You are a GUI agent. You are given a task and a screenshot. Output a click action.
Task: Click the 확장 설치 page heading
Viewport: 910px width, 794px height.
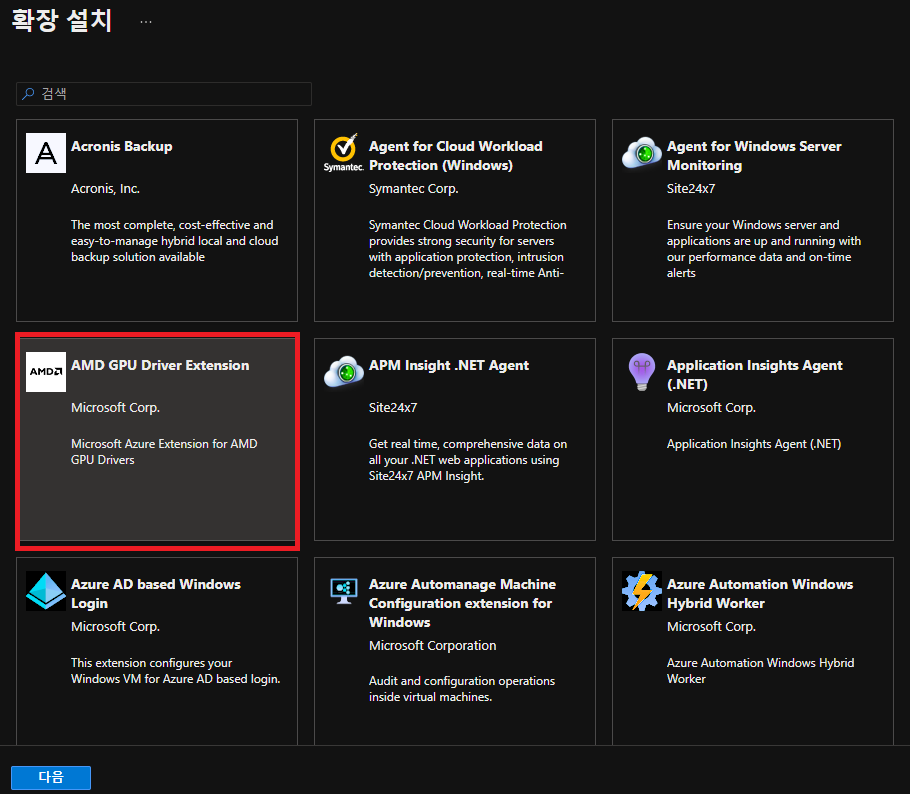tap(62, 20)
